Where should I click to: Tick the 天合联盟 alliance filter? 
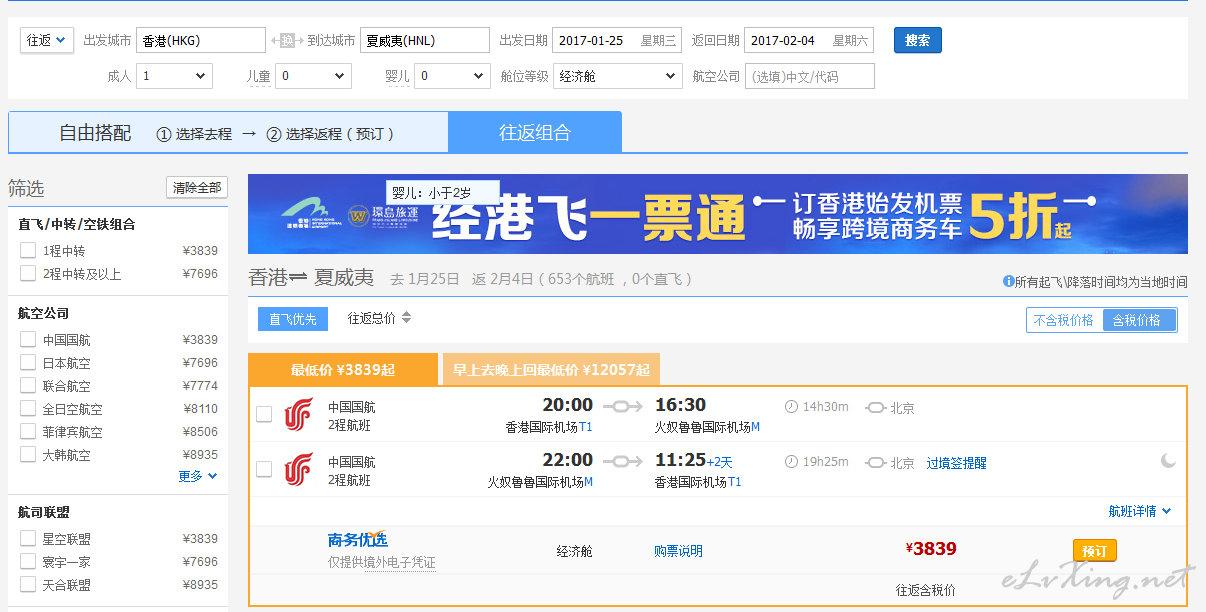point(28,584)
